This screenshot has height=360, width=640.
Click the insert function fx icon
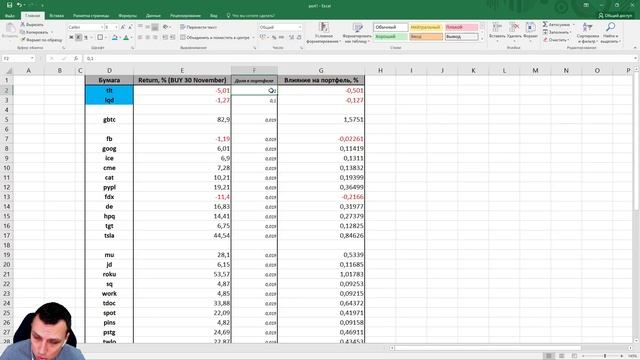[x=76, y=58]
